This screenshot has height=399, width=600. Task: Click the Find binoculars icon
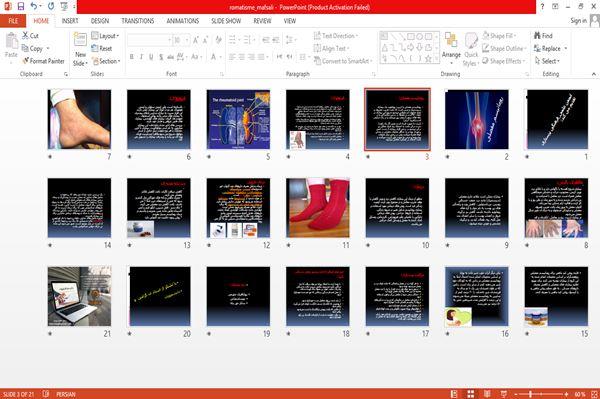[537, 36]
